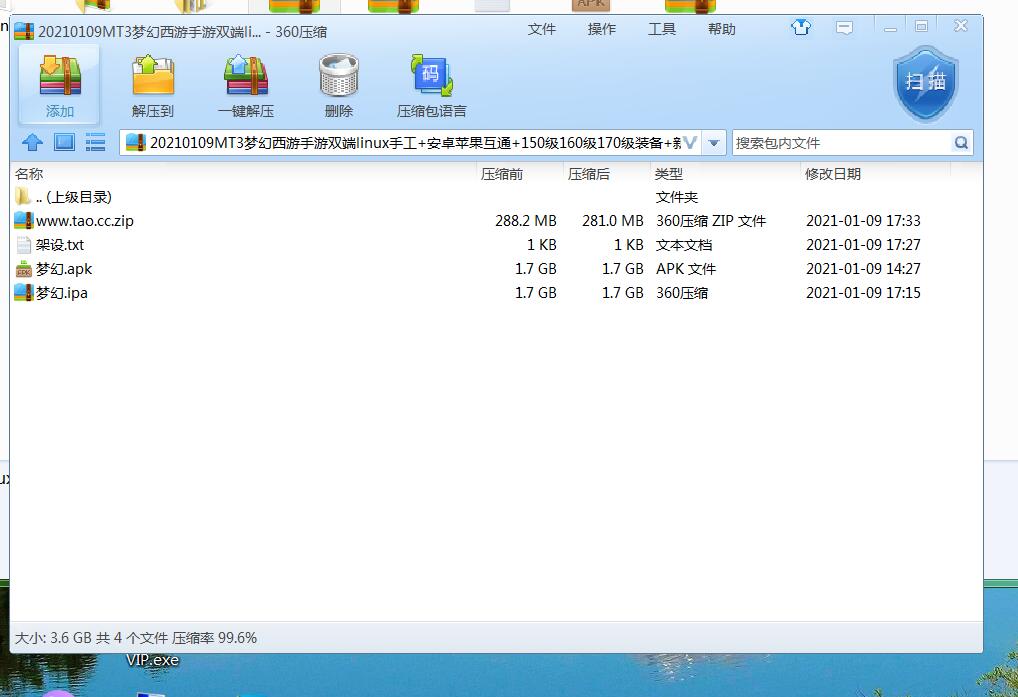Select the www.tao.cc.zip file

tap(84, 221)
